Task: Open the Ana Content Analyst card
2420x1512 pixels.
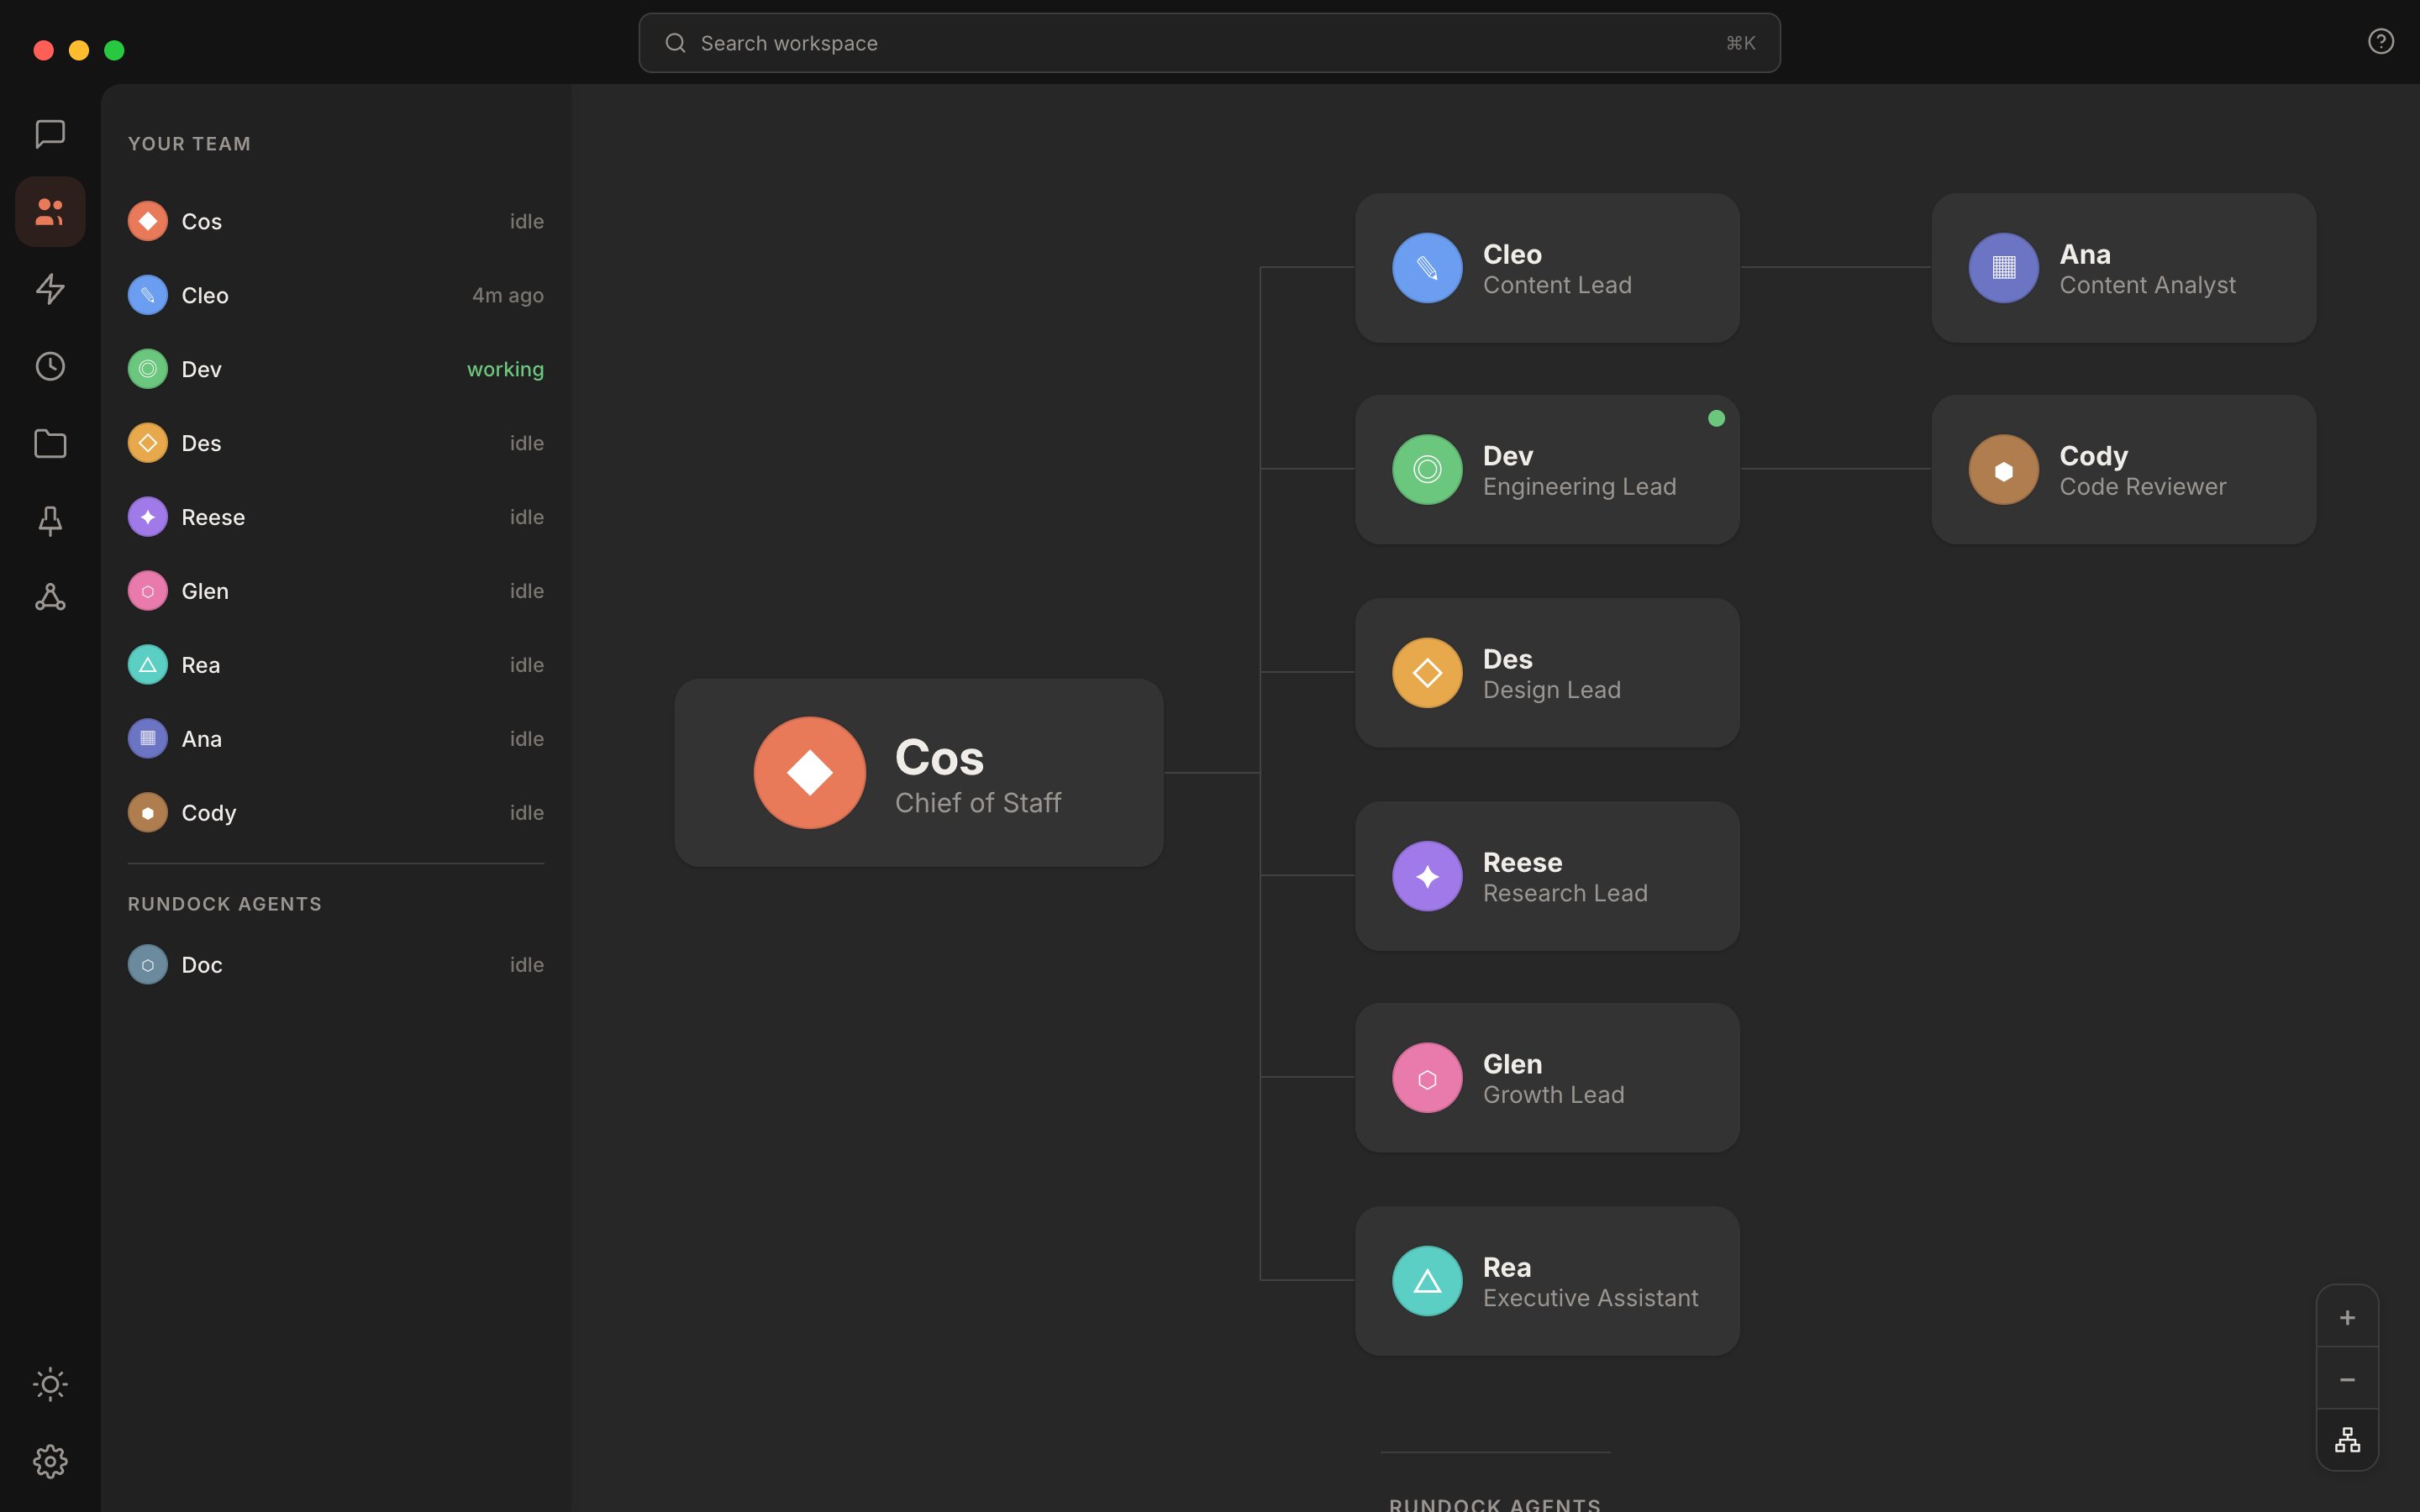Action: click(x=2124, y=268)
